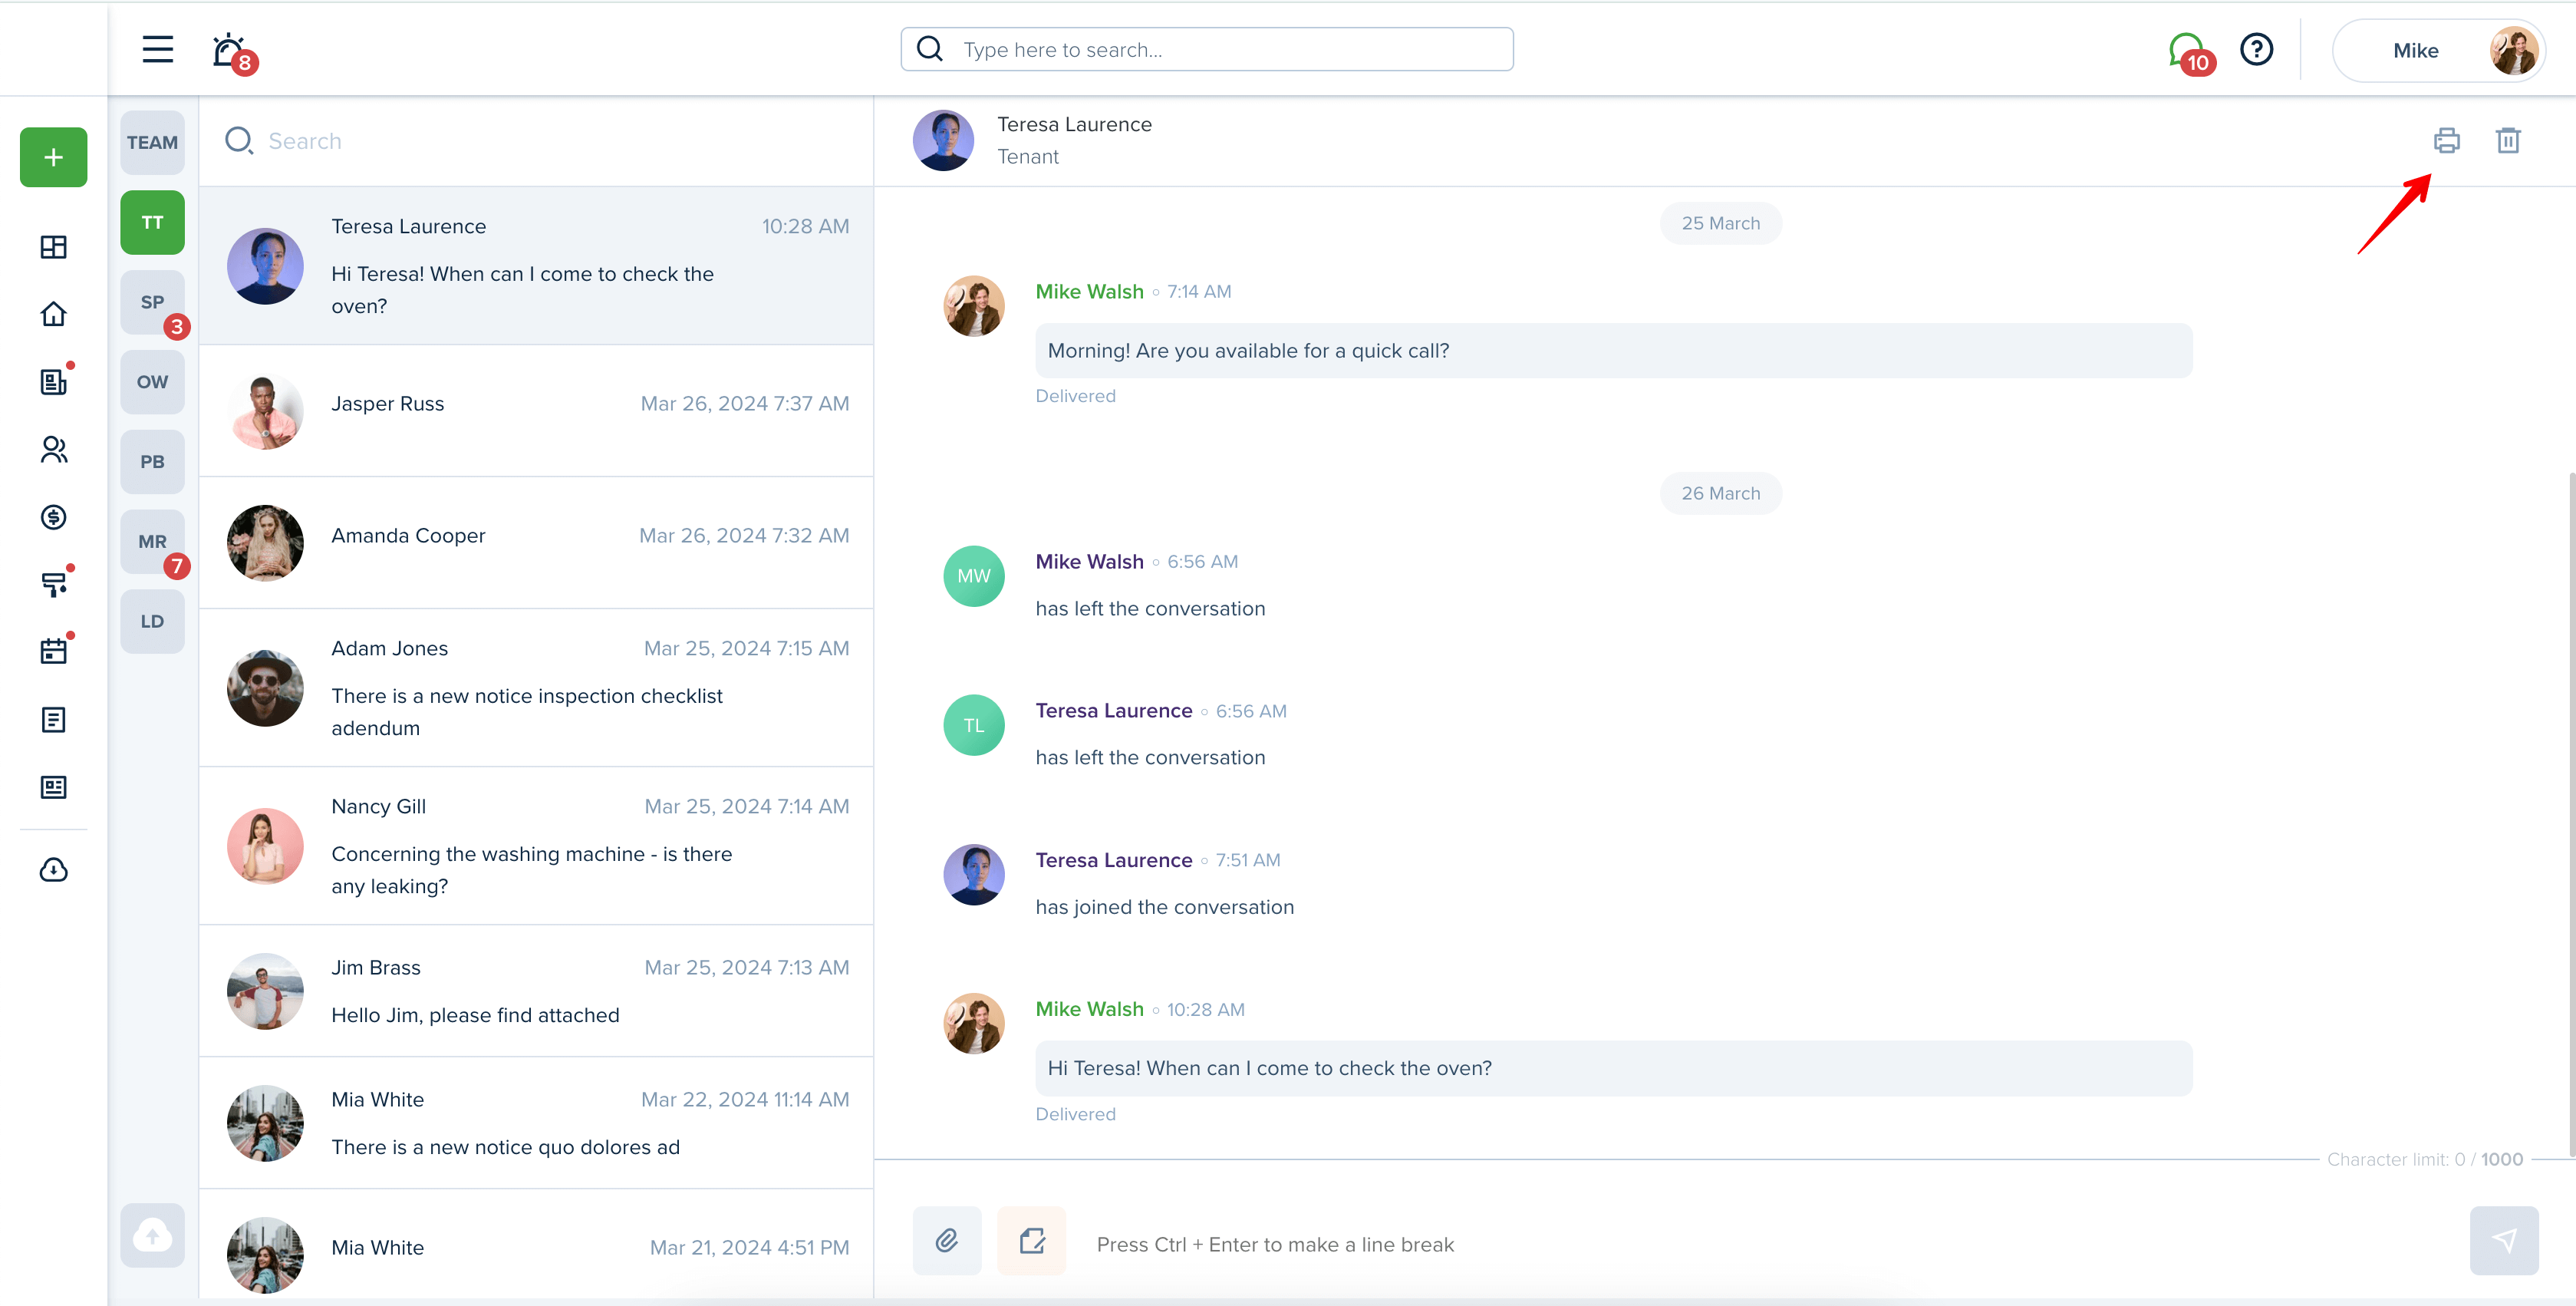Select the OW owners tab
2576x1306 pixels.
pyautogui.click(x=152, y=382)
